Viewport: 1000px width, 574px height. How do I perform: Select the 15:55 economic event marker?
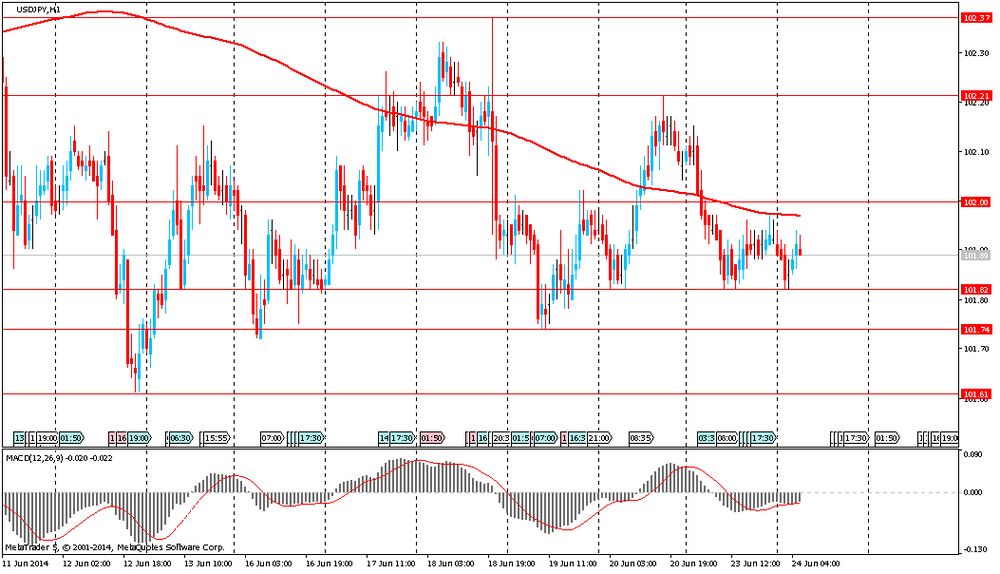click(217, 438)
